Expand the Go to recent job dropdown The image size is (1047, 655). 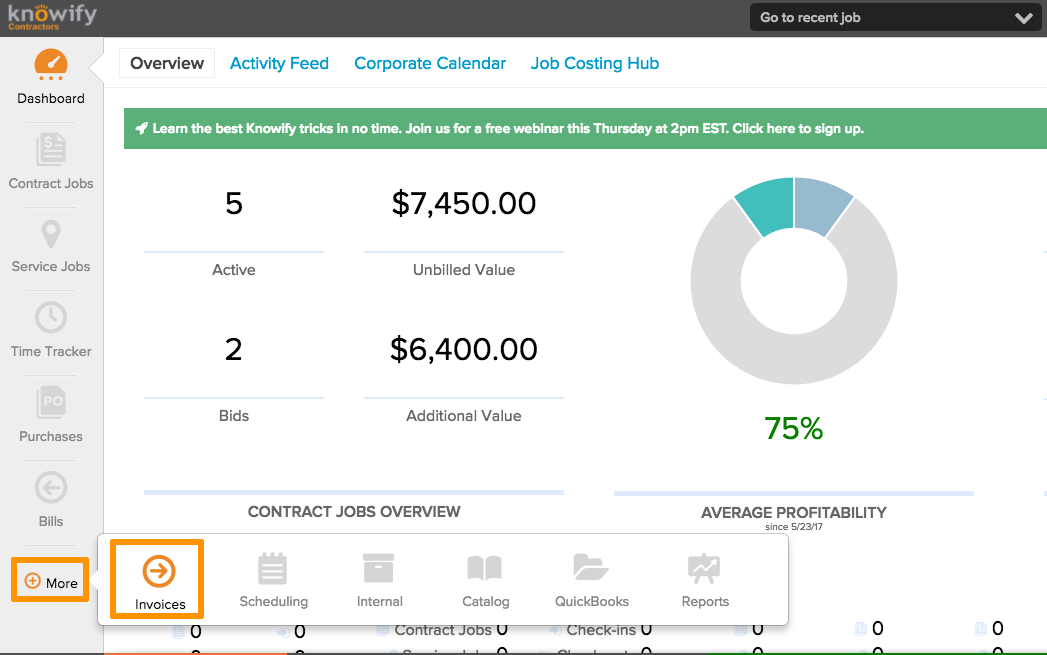click(x=895, y=18)
